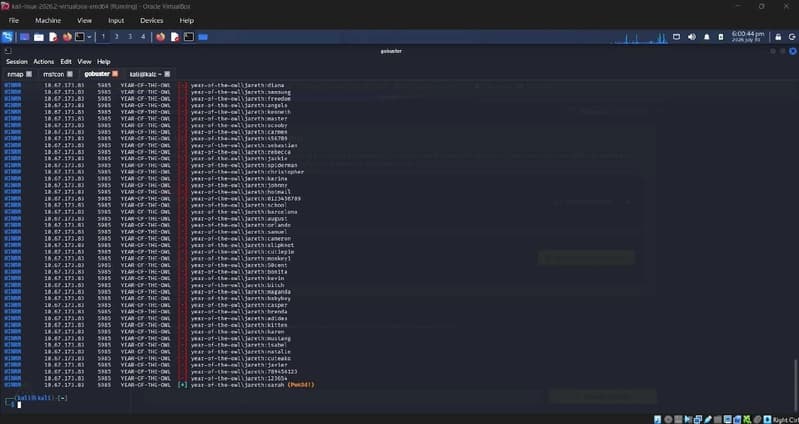
Task: Open the Session menu in terminal
Action: 17,62
